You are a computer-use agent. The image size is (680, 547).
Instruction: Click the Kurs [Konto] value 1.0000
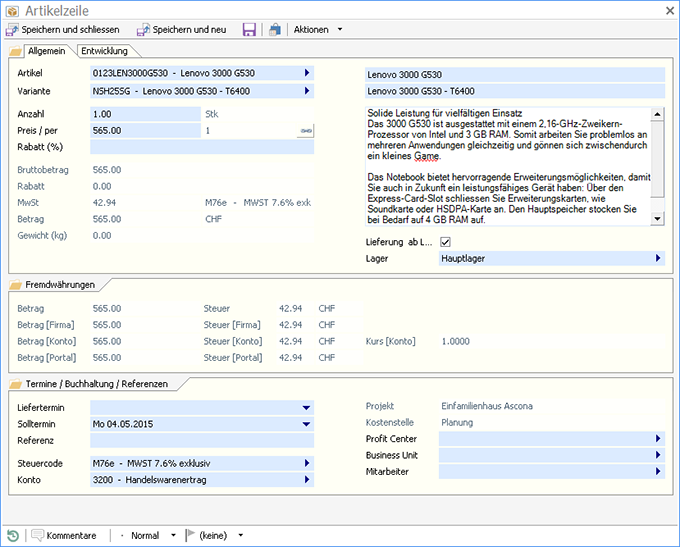coord(455,341)
